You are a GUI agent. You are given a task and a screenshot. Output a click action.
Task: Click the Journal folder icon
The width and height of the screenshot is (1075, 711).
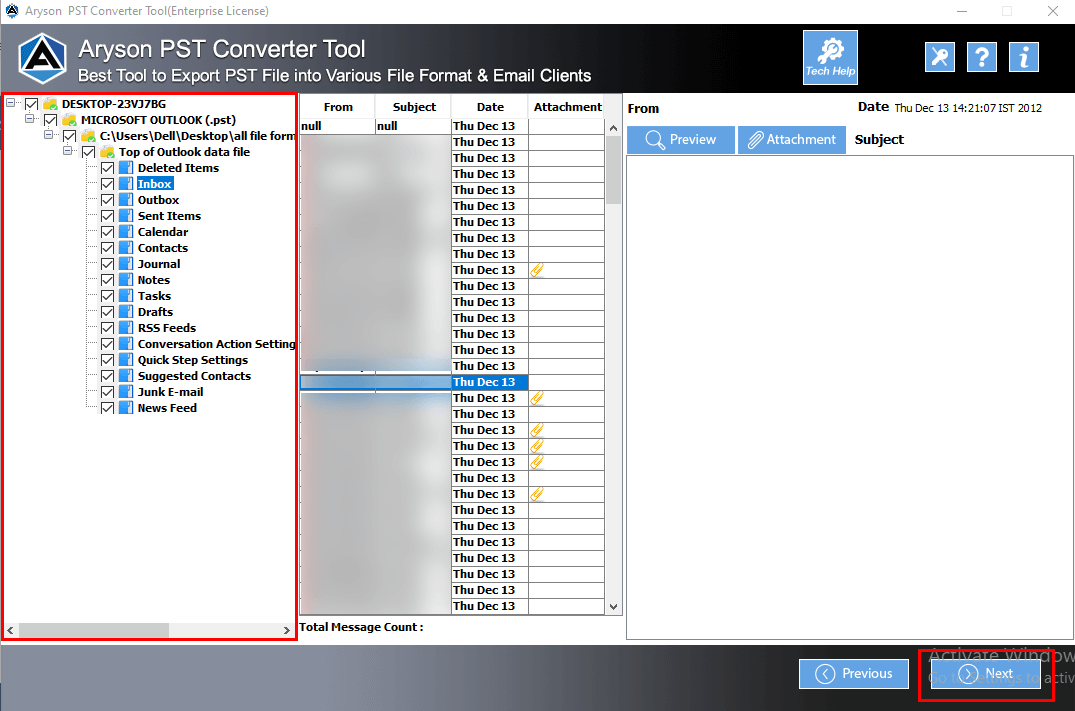tap(126, 264)
